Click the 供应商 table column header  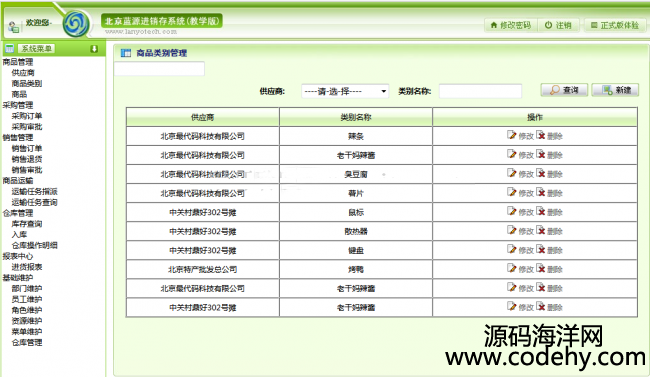(203, 117)
